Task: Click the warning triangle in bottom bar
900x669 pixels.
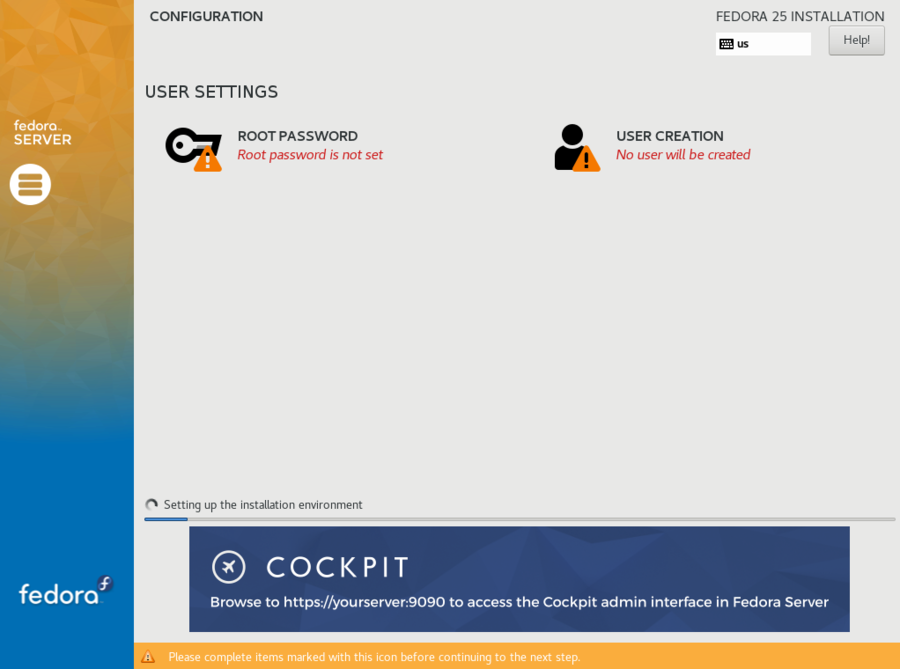Action: (x=148, y=657)
